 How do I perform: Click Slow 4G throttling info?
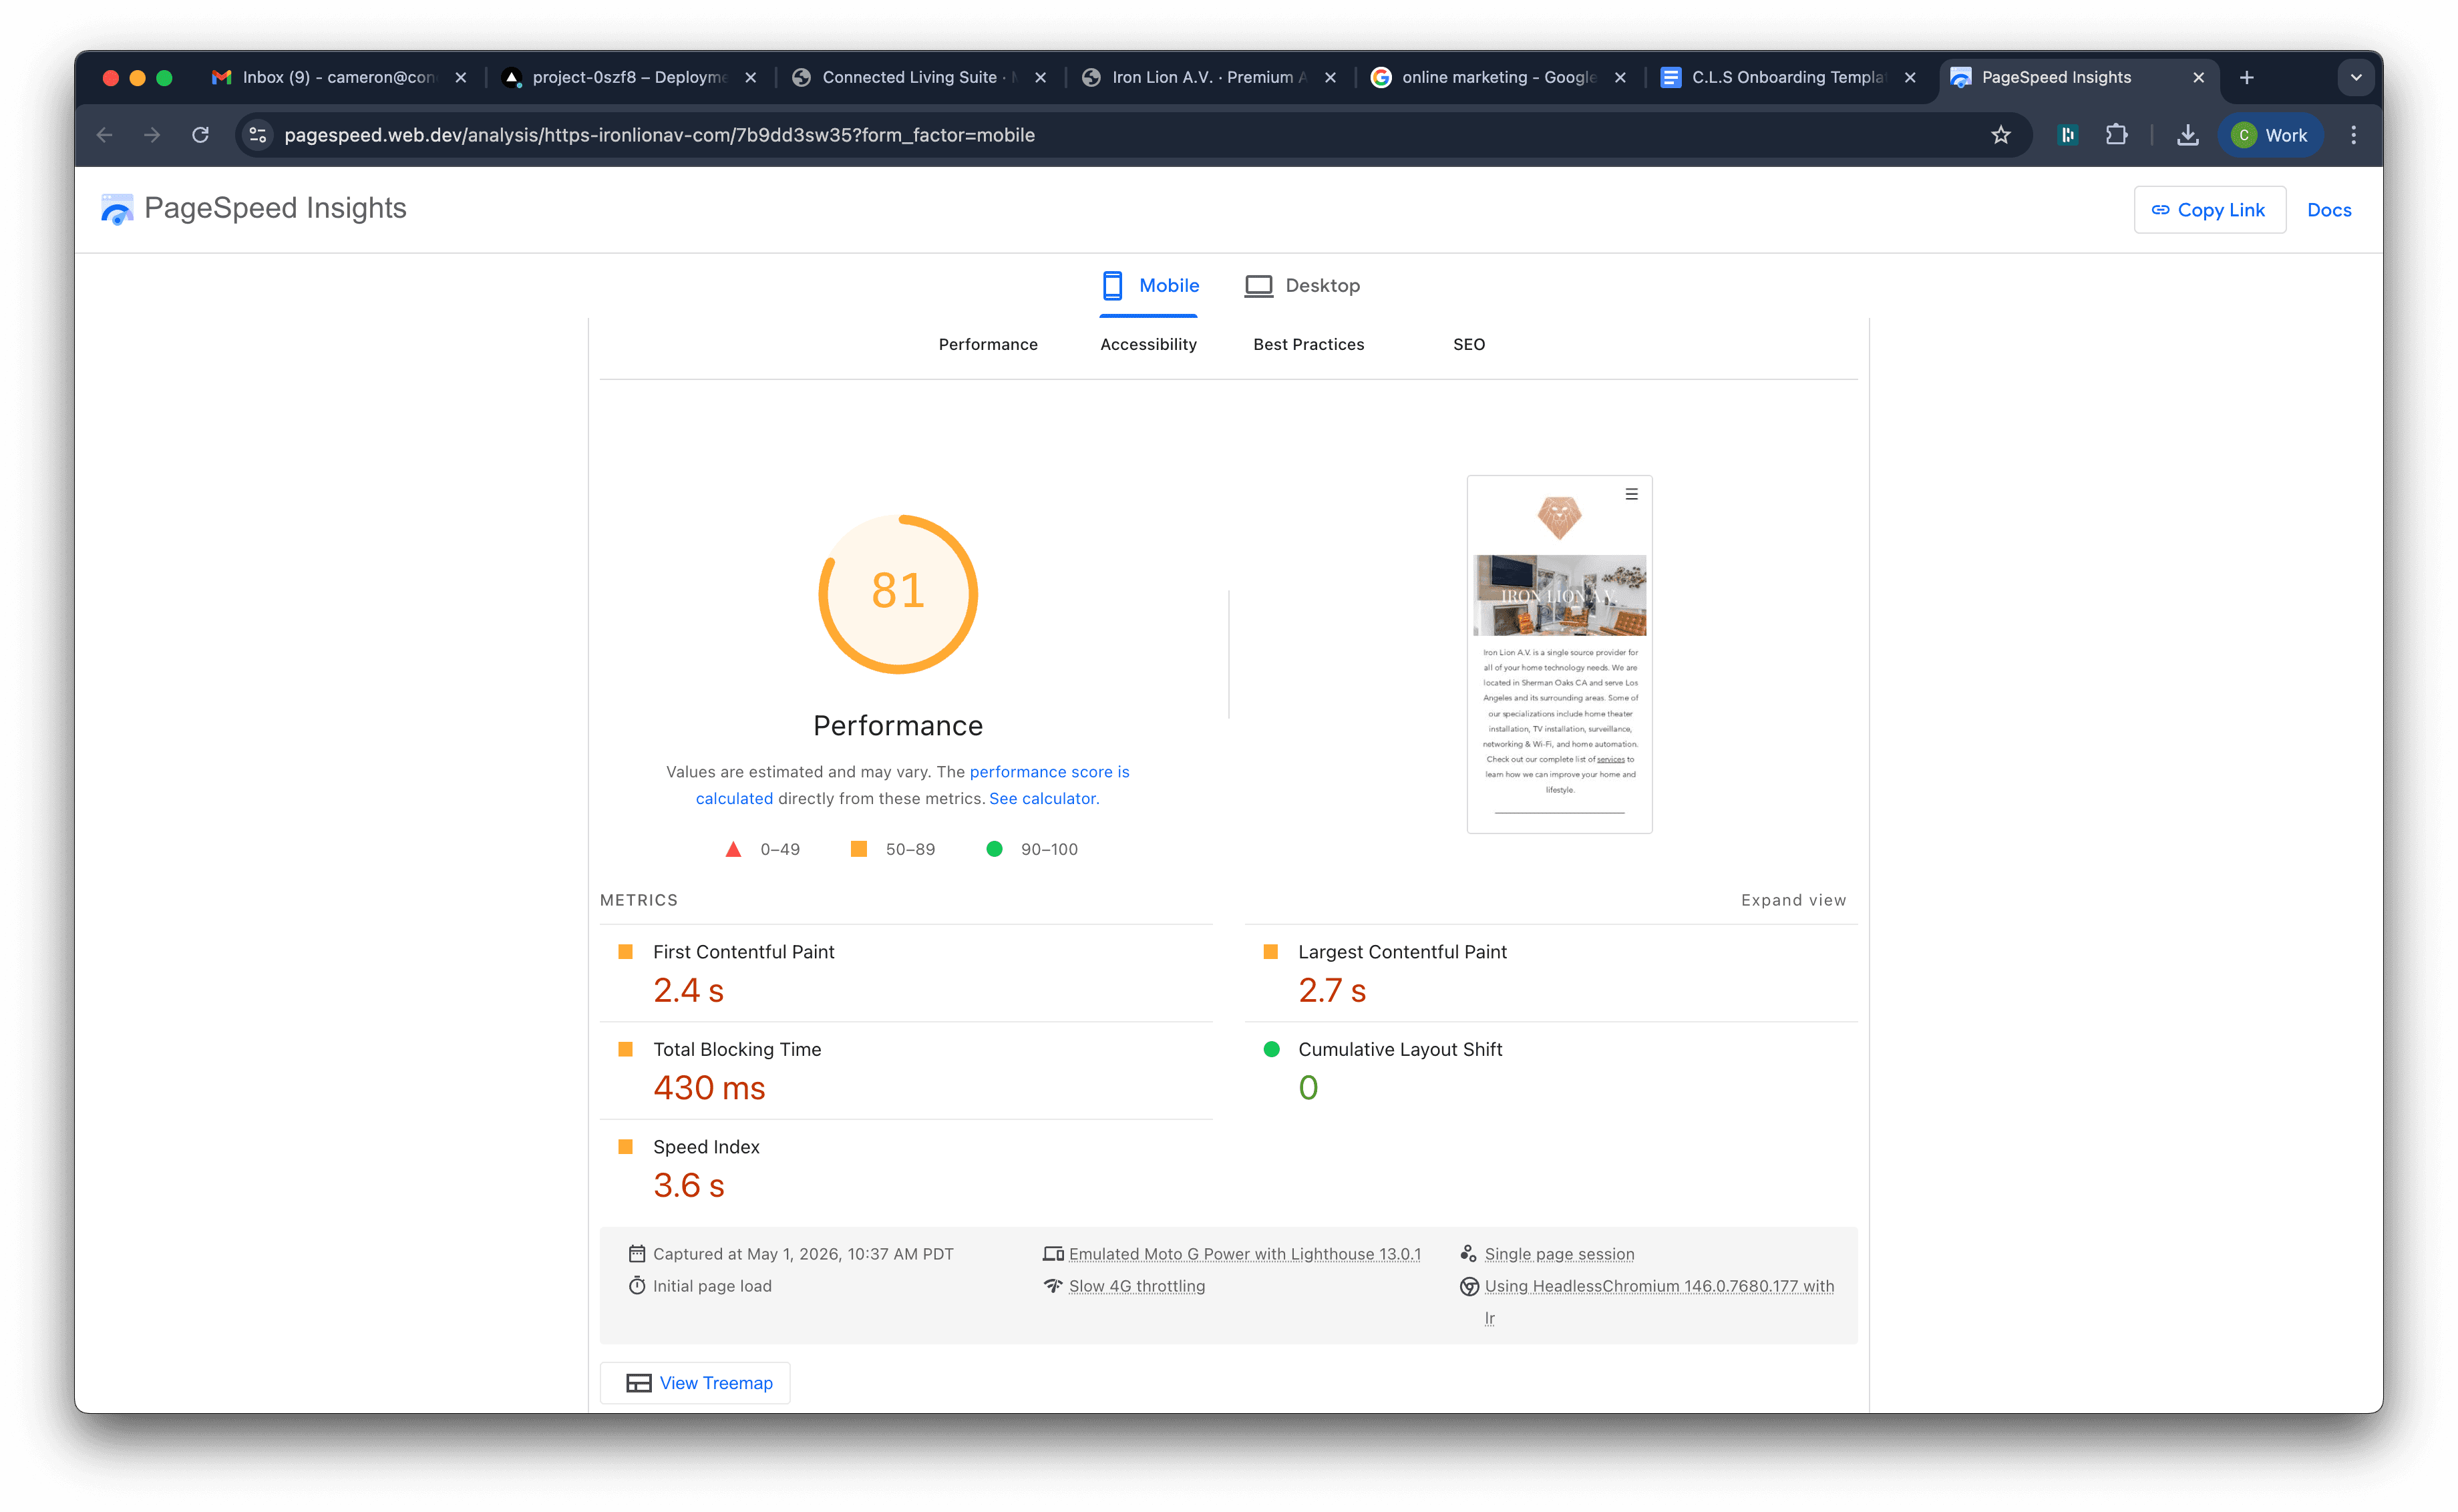[1136, 1286]
